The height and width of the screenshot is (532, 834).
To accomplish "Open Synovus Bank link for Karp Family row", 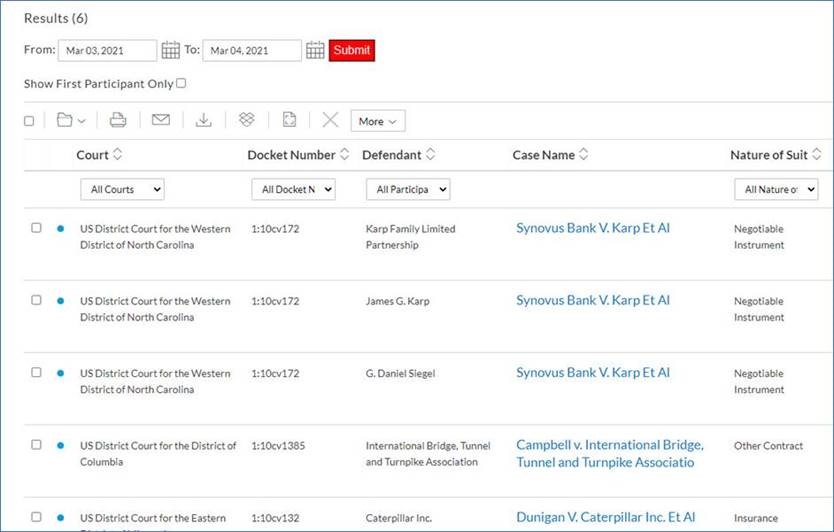I will click(x=593, y=228).
